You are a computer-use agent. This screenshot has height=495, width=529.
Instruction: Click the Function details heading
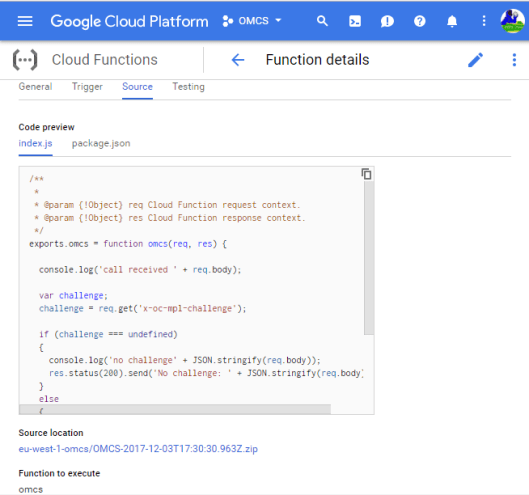[x=317, y=60]
